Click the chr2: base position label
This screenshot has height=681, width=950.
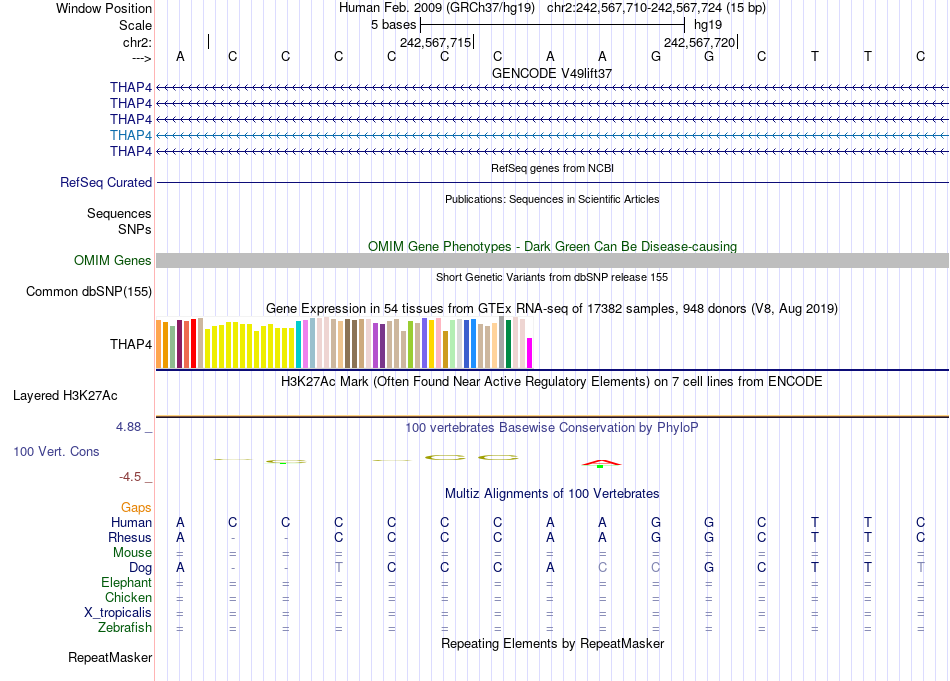[137, 42]
